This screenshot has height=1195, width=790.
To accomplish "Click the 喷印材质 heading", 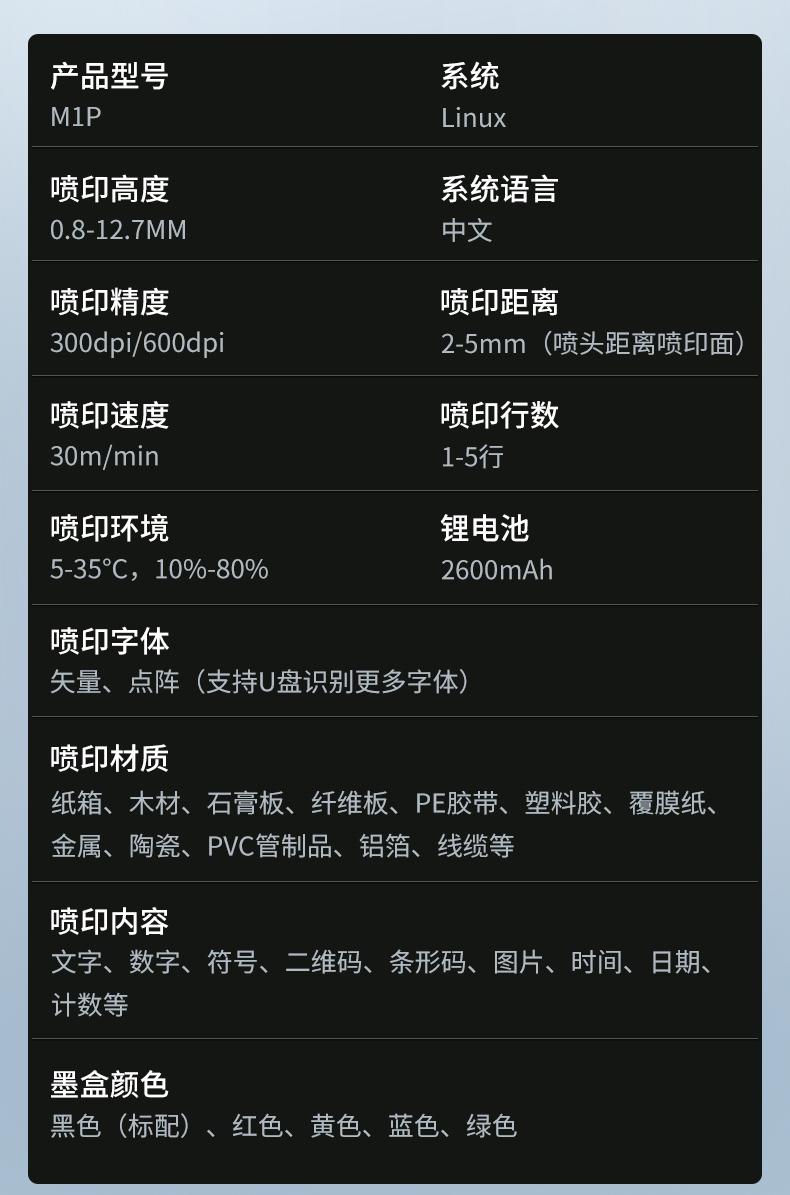I will (109, 758).
